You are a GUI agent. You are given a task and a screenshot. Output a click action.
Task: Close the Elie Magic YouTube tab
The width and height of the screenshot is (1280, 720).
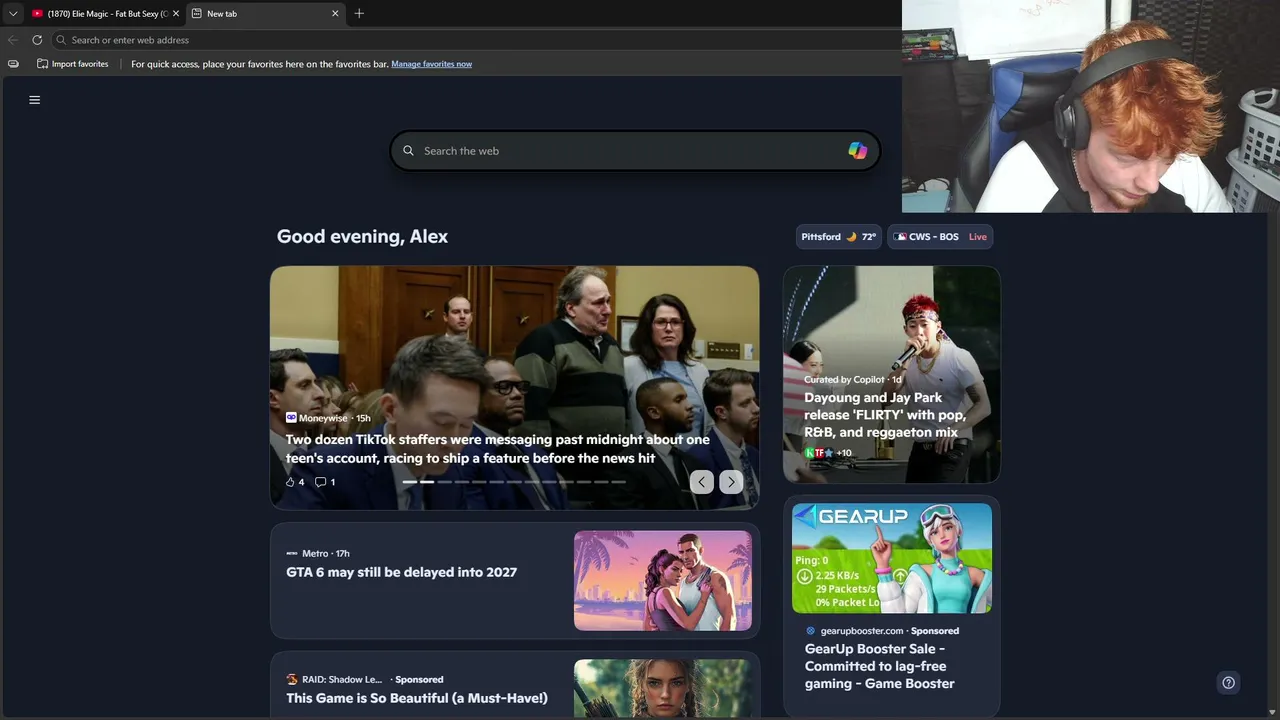[x=176, y=14]
